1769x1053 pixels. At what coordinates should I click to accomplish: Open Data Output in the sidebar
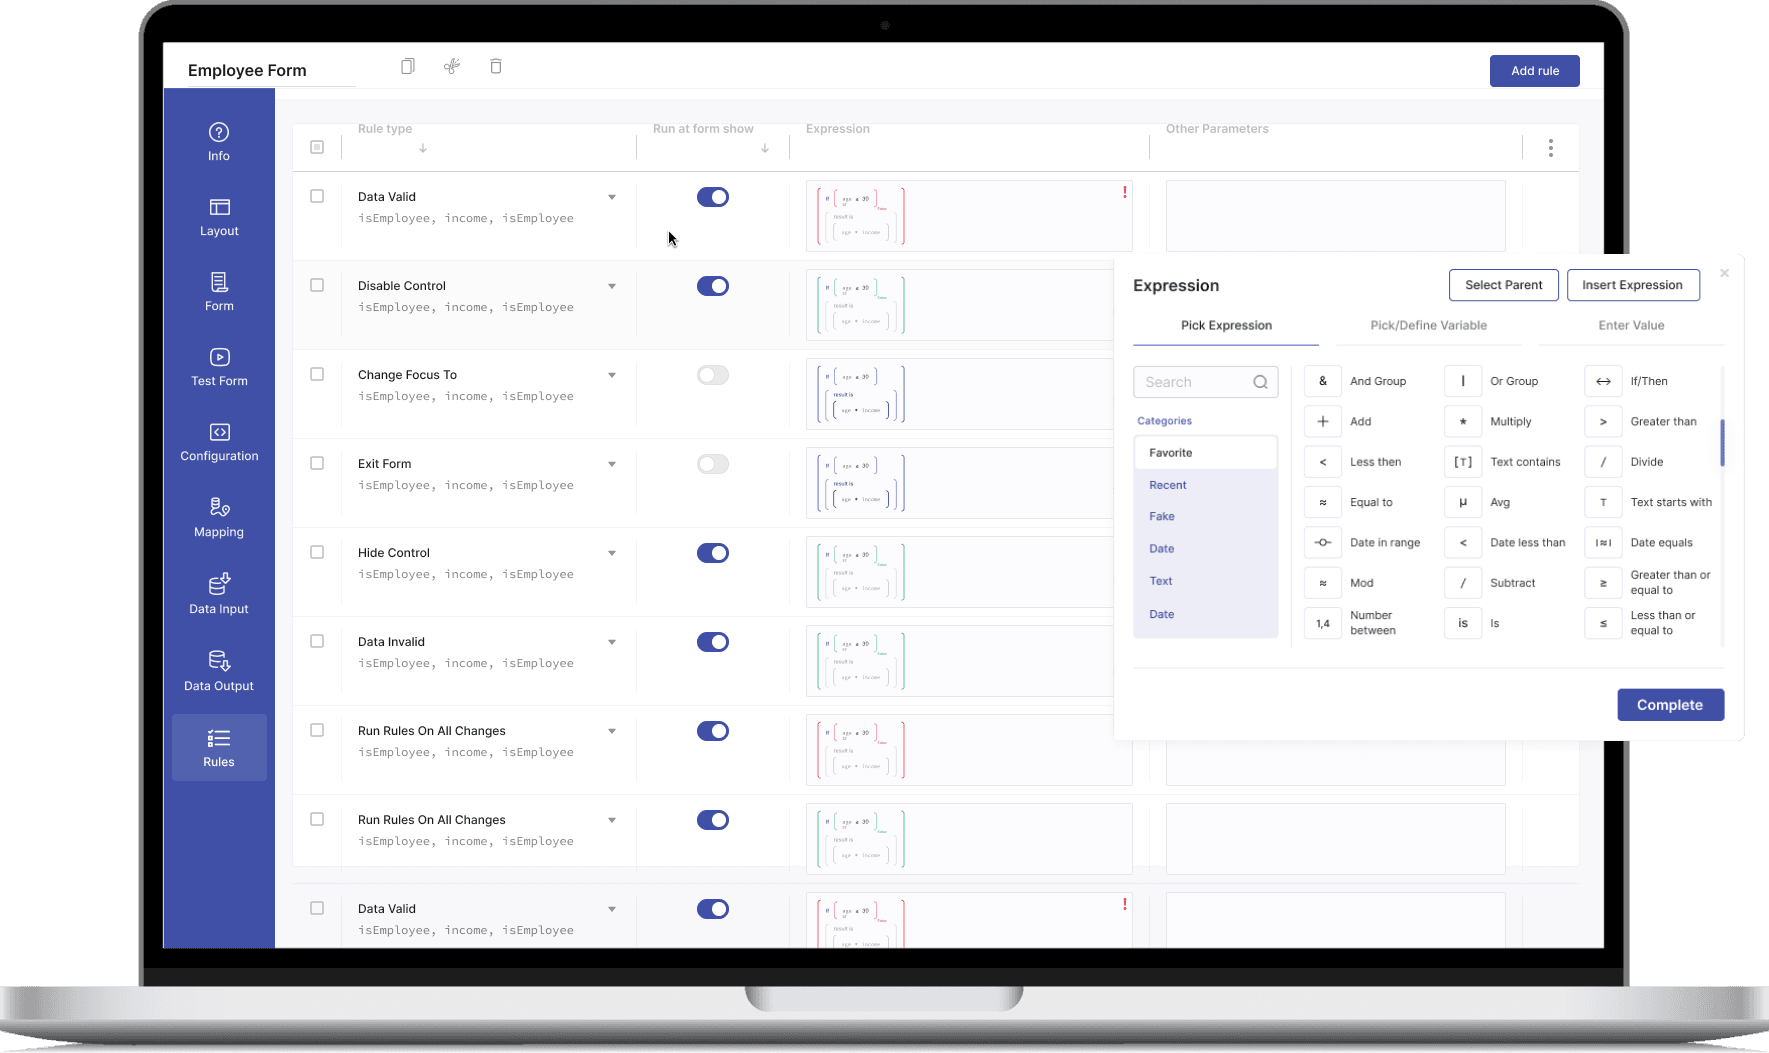coord(219,671)
